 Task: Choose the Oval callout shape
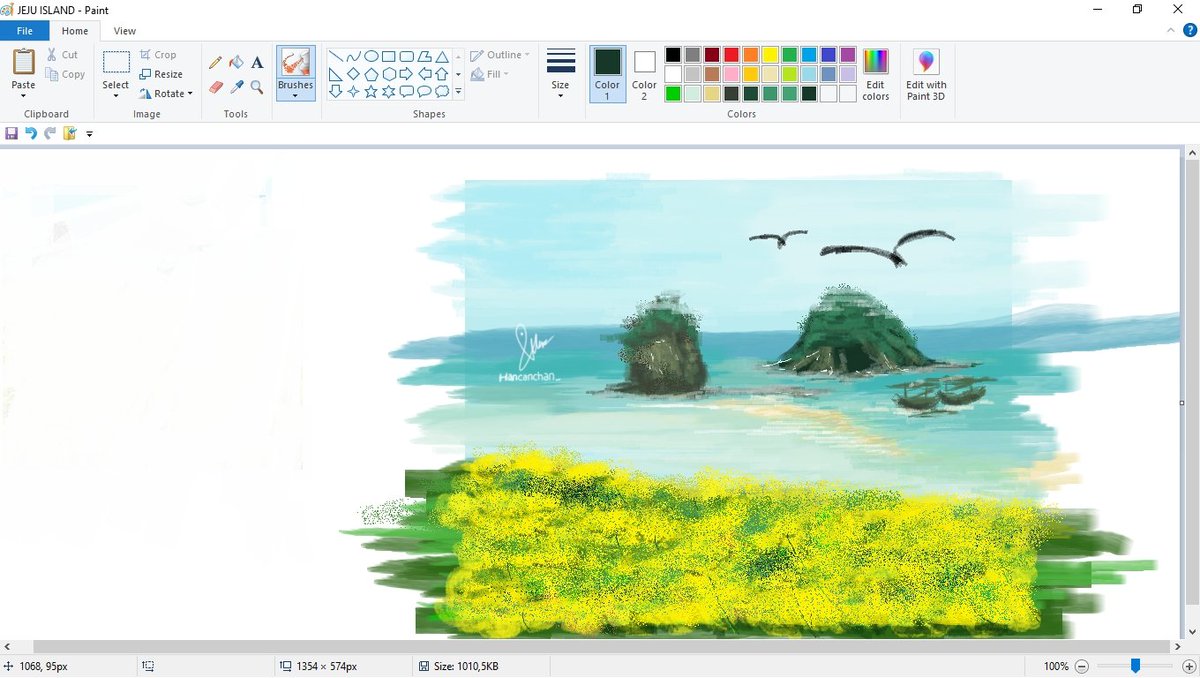(x=424, y=91)
